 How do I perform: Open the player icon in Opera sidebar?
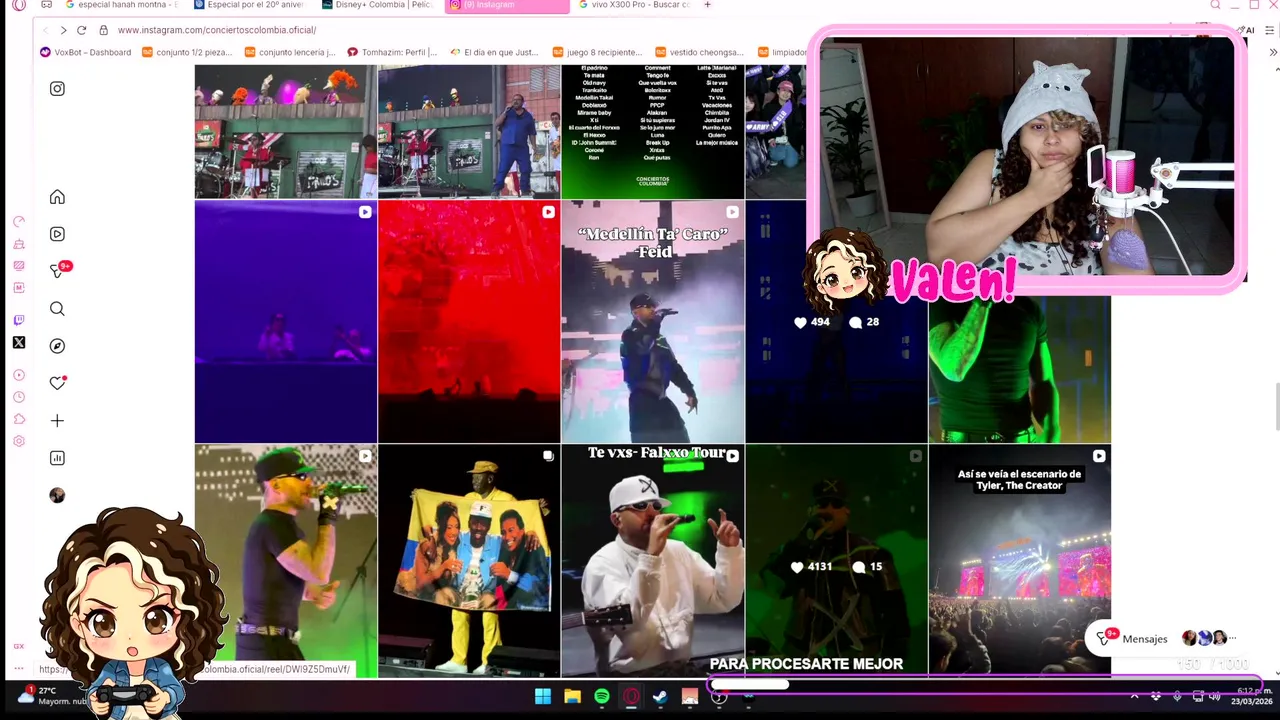pos(19,375)
